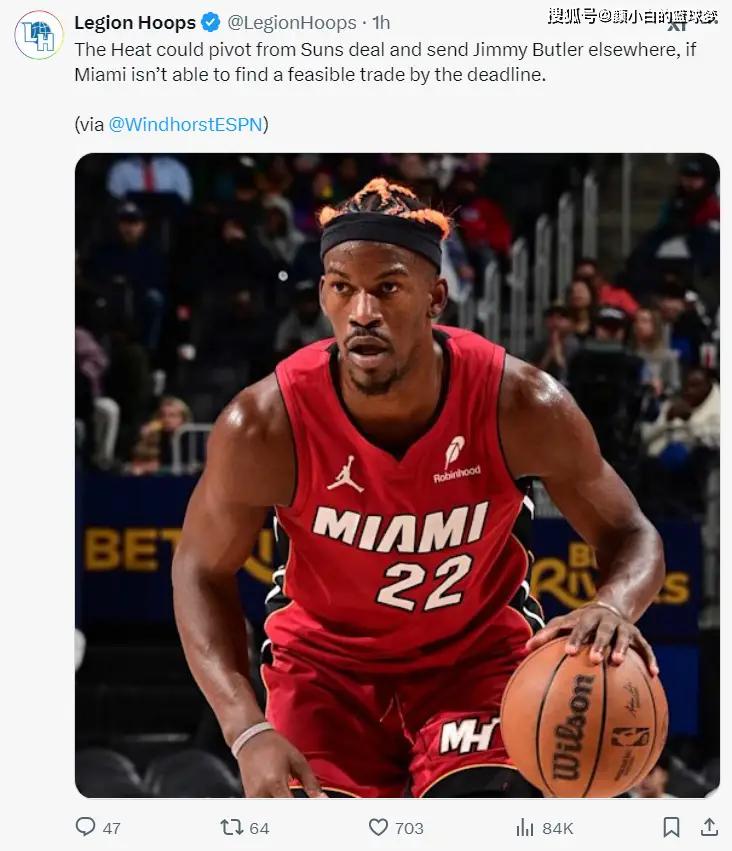This screenshot has width=732, height=851.
Task: Click the tweet text about Heat pivot
Action: tap(385, 62)
